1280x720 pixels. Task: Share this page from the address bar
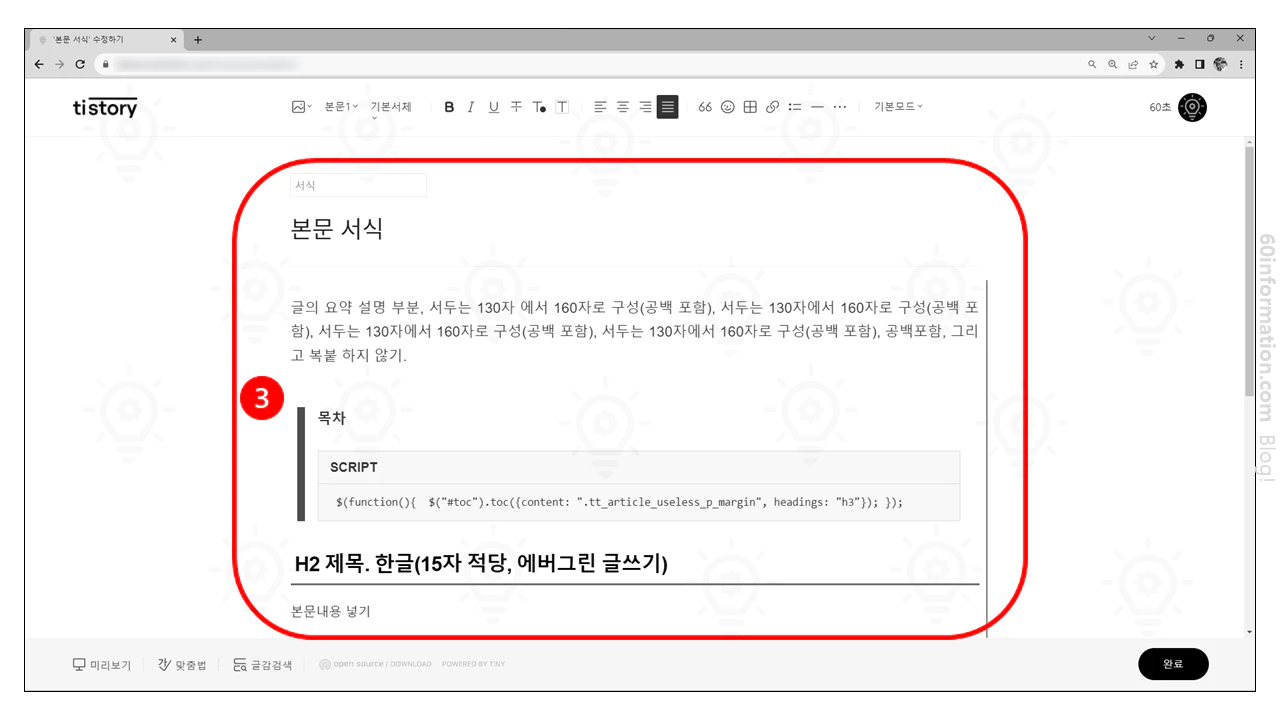point(1133,64)
